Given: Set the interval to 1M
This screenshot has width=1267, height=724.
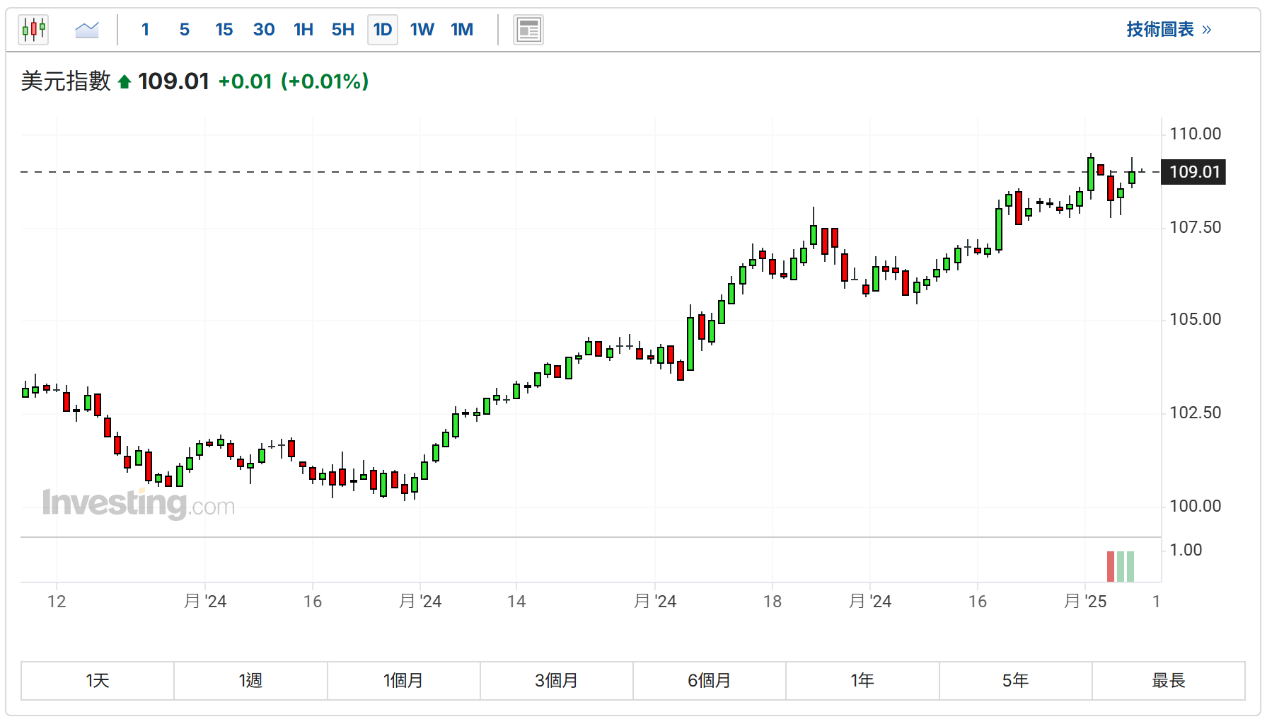Looking at the screenshot, I should coord(461,30).
